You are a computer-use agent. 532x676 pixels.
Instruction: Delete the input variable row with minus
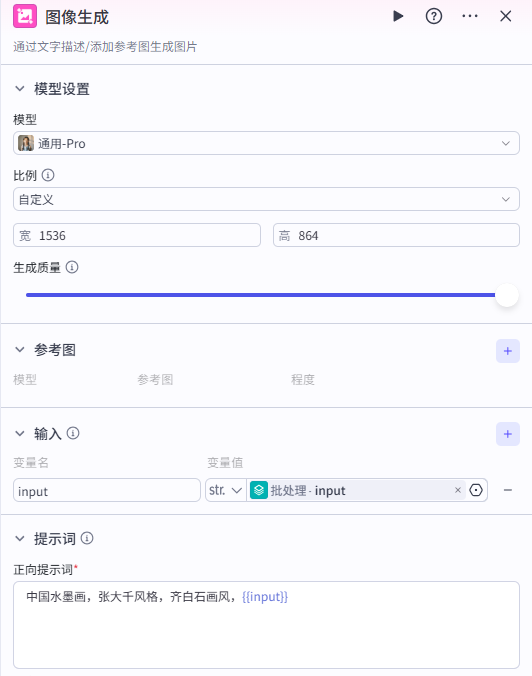coord(507,490)
